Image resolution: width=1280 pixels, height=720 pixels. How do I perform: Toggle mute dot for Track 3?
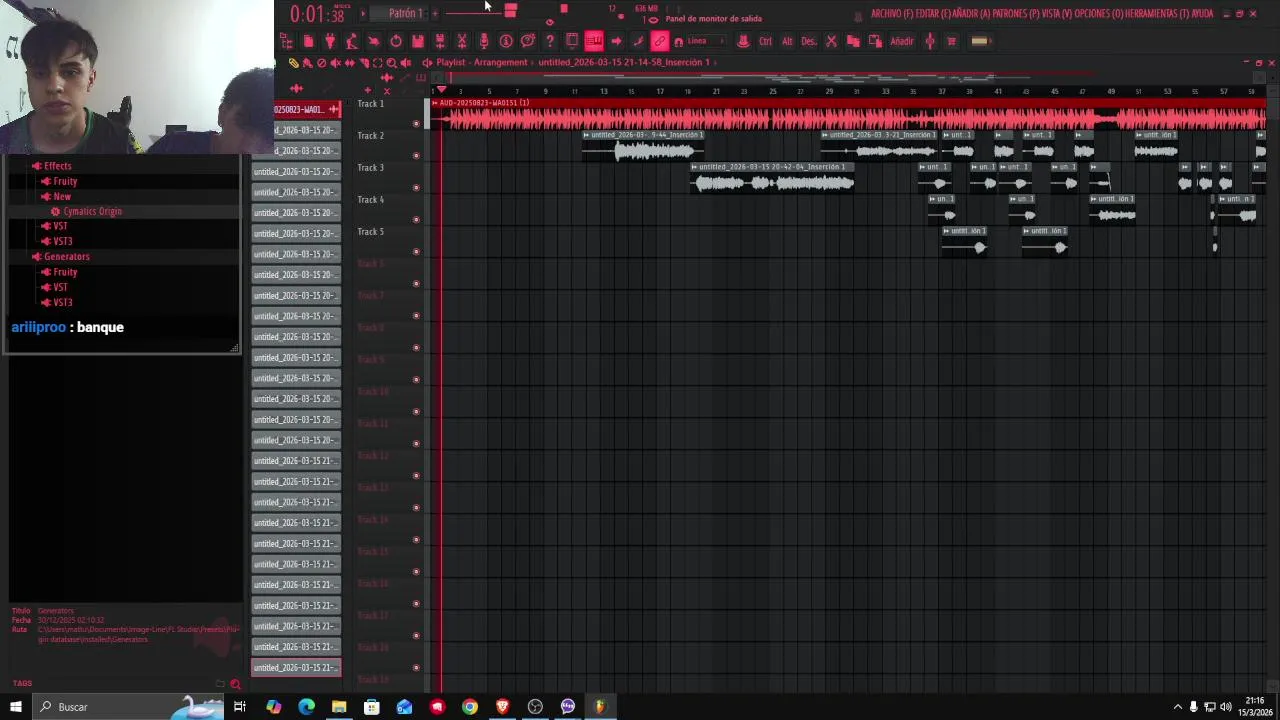tap(416, 188)
